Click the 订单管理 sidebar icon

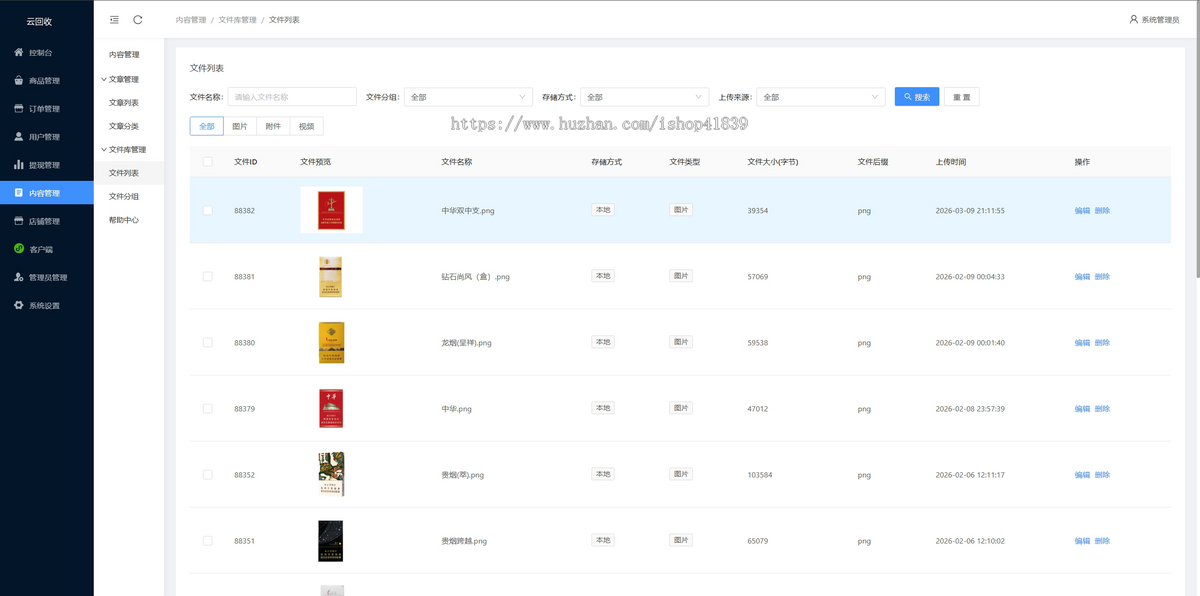(19, 108)
